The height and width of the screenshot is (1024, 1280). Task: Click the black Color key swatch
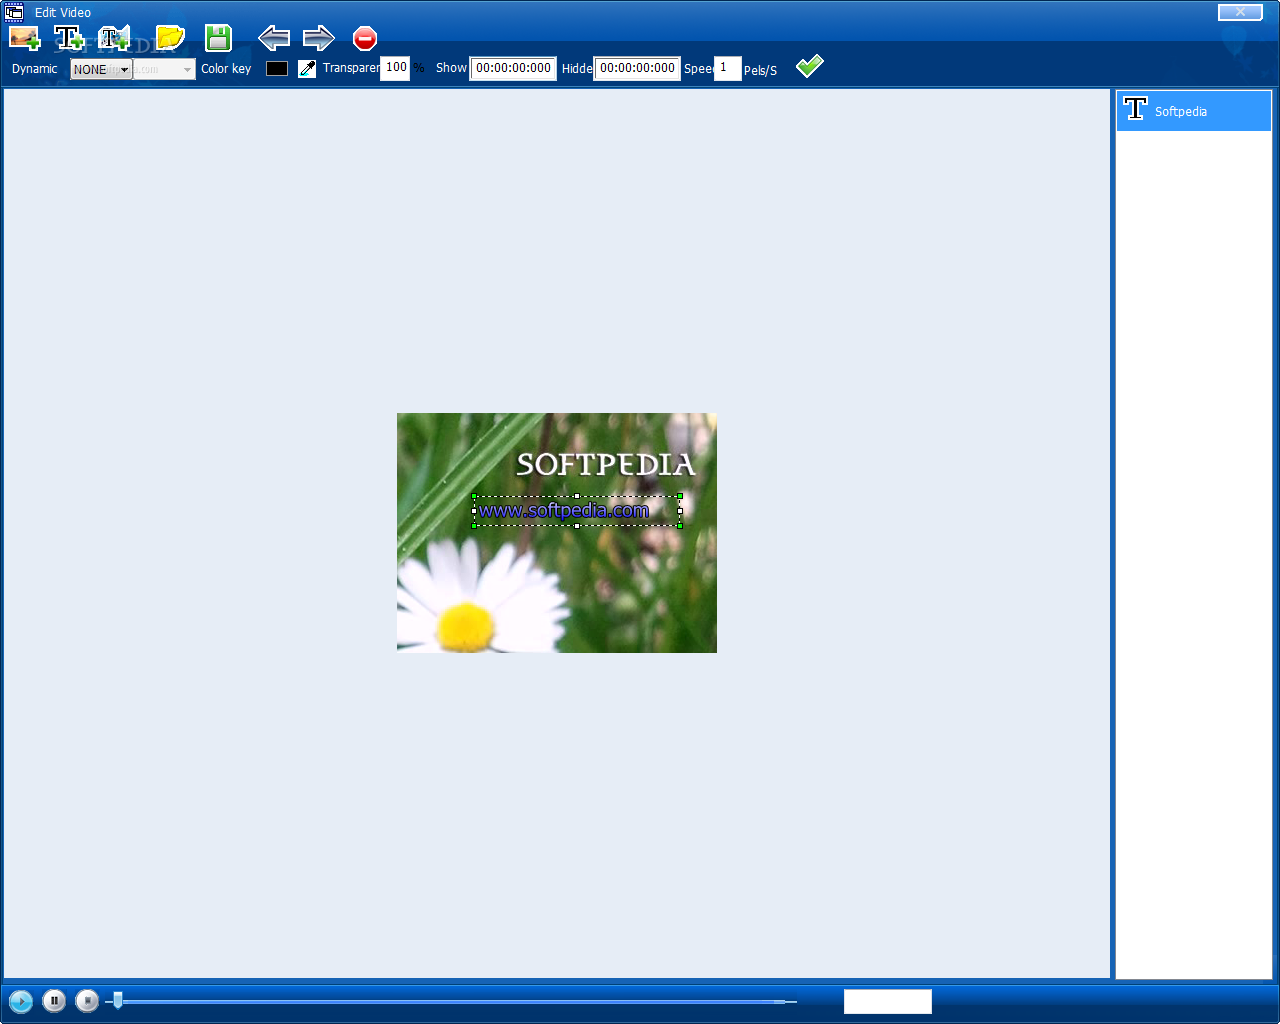coord(277,68)
